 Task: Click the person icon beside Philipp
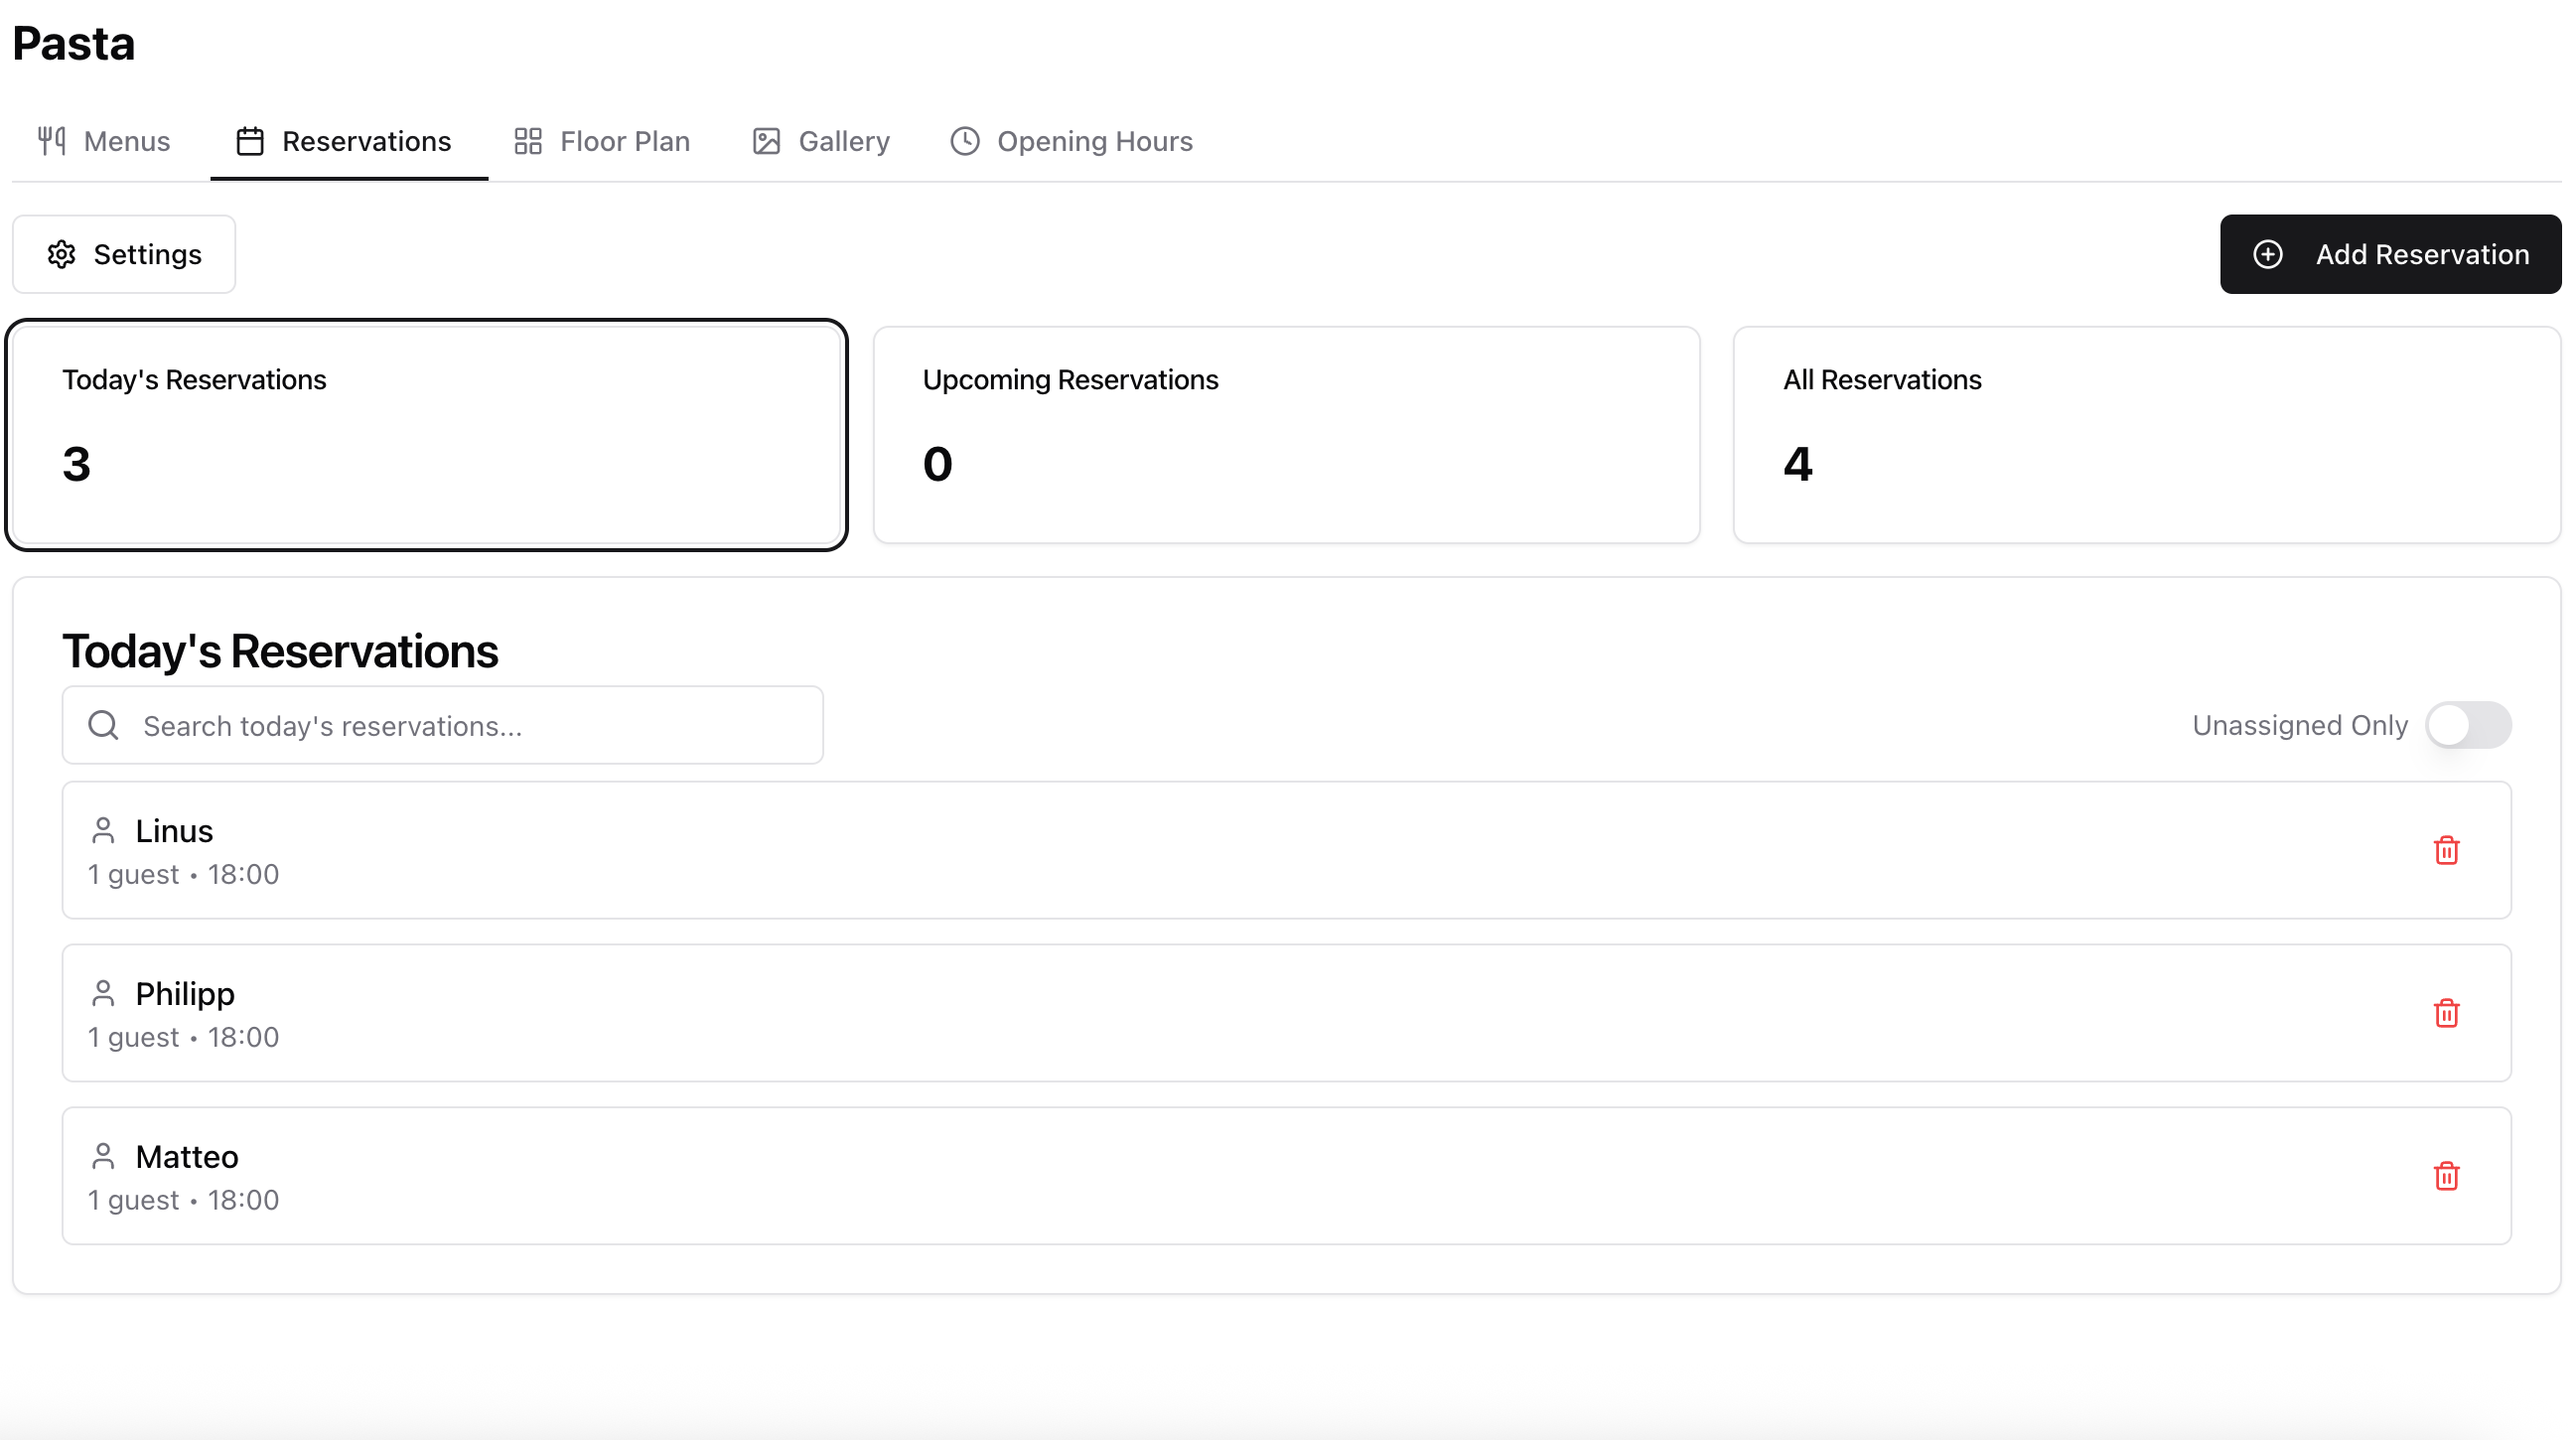click(103, 993)
